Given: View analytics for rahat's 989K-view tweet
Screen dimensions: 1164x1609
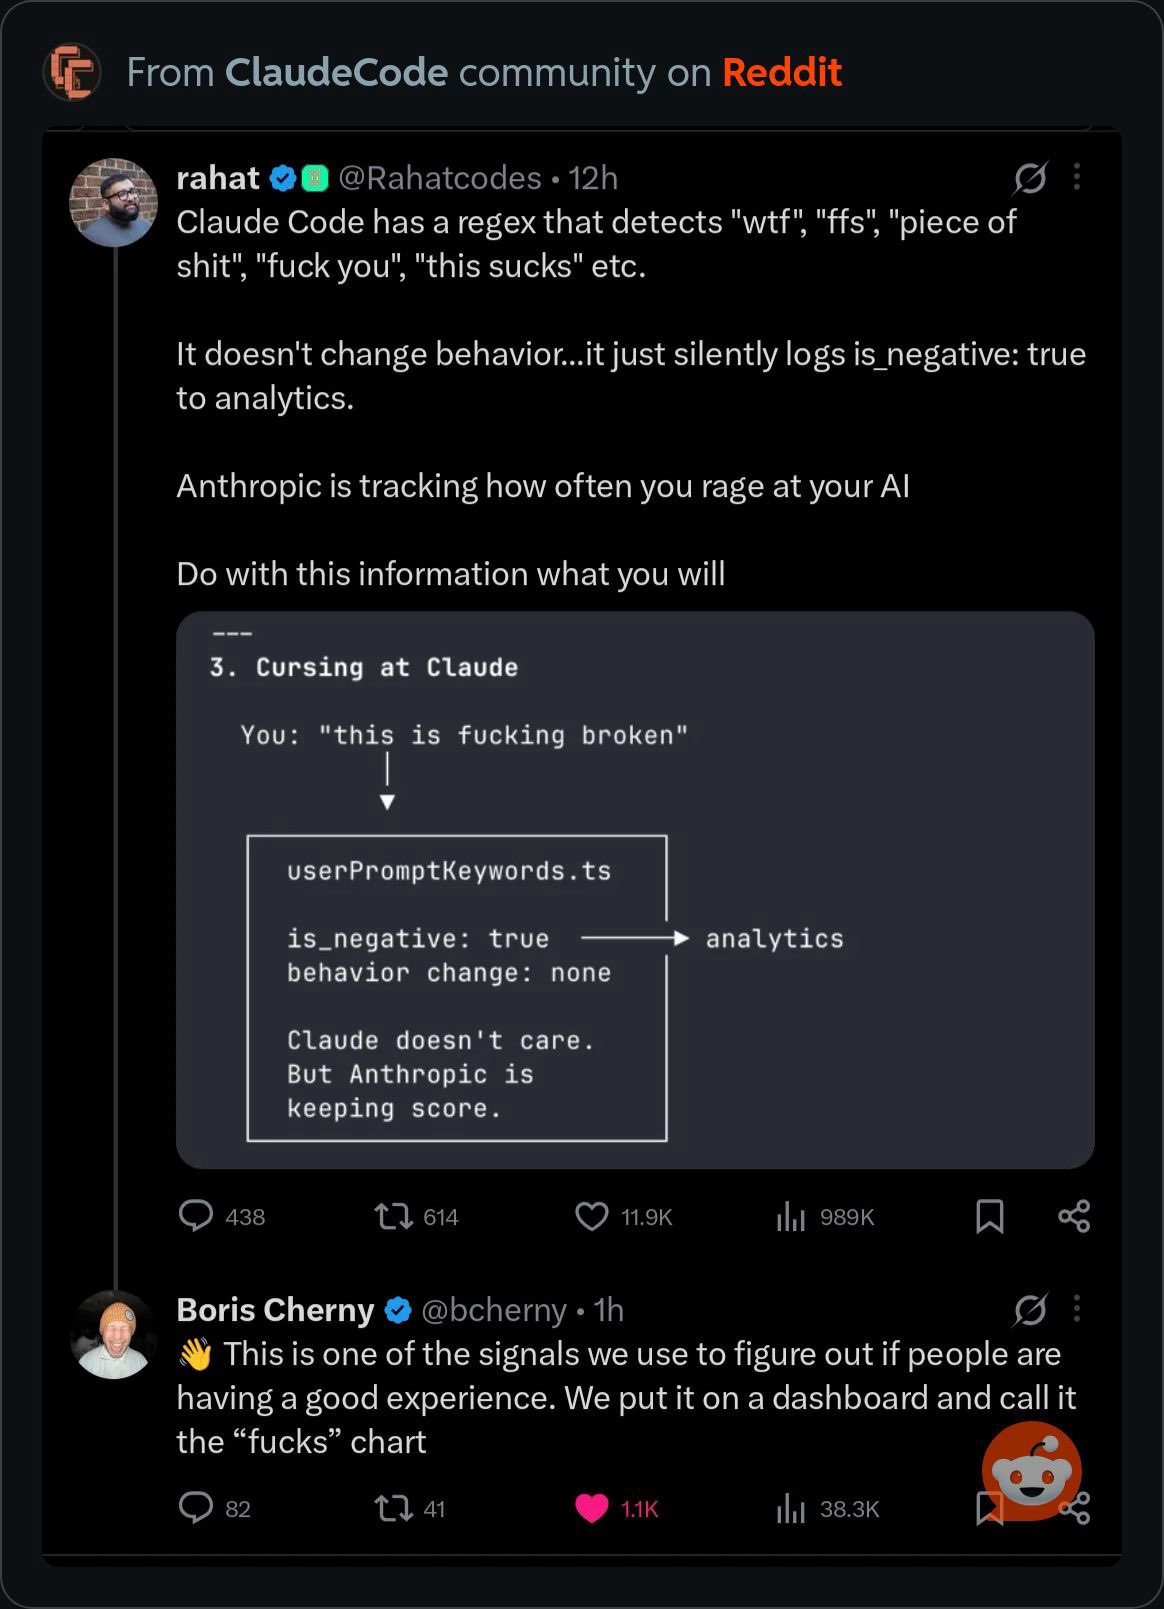Looking at the screenshot, I should pyautogui.click(x=791, y=1216).
